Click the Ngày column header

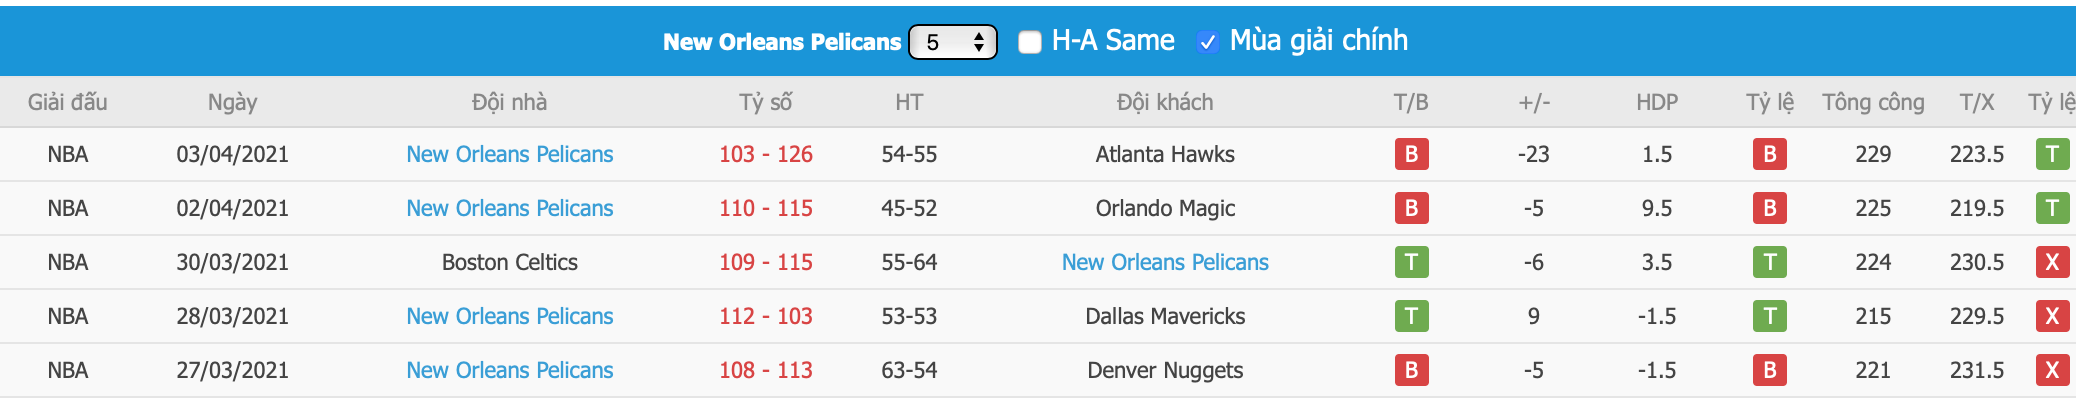pos(232,102)
